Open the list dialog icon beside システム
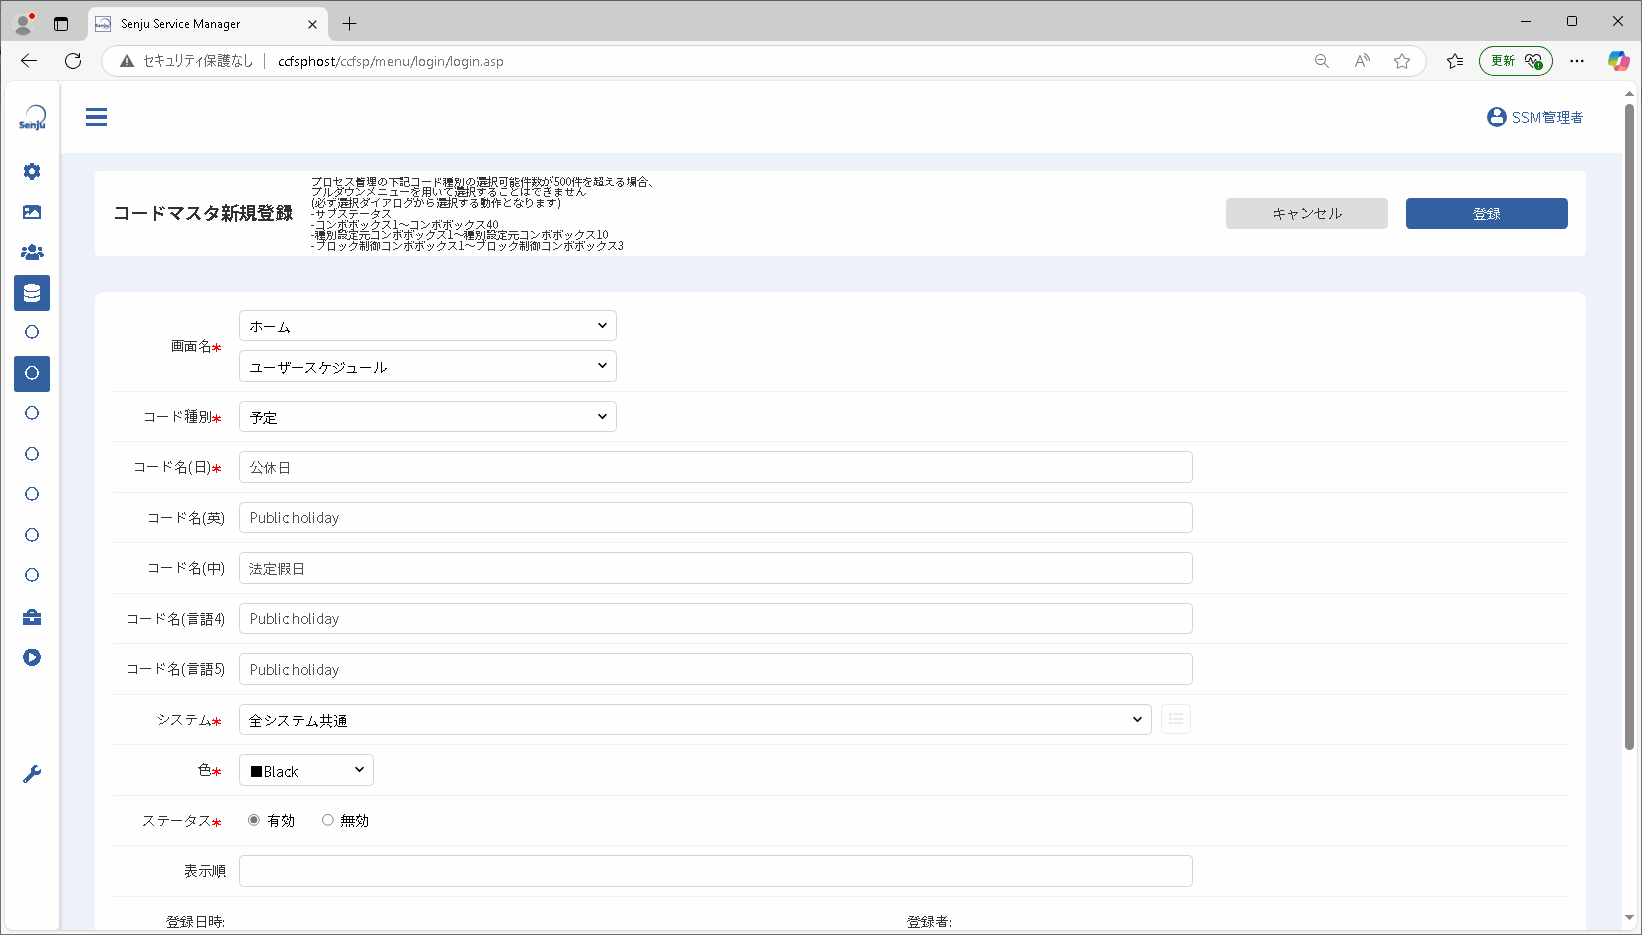This screenshot has height=935, width=1642. click(1176, 719)
